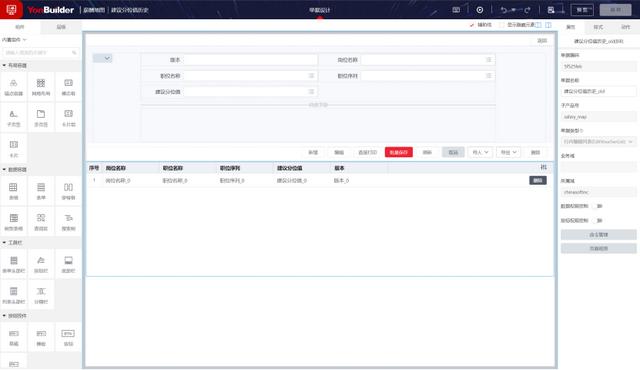The height and width of the screenshot is (370, 640).
Task: Pick the divider-bar component with the I-beam icon
Action: (41, 295)
